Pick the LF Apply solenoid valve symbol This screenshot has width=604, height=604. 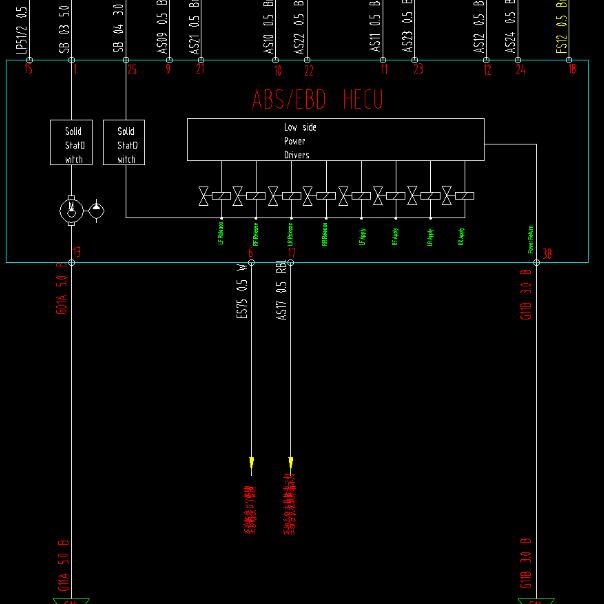[354, 196]
